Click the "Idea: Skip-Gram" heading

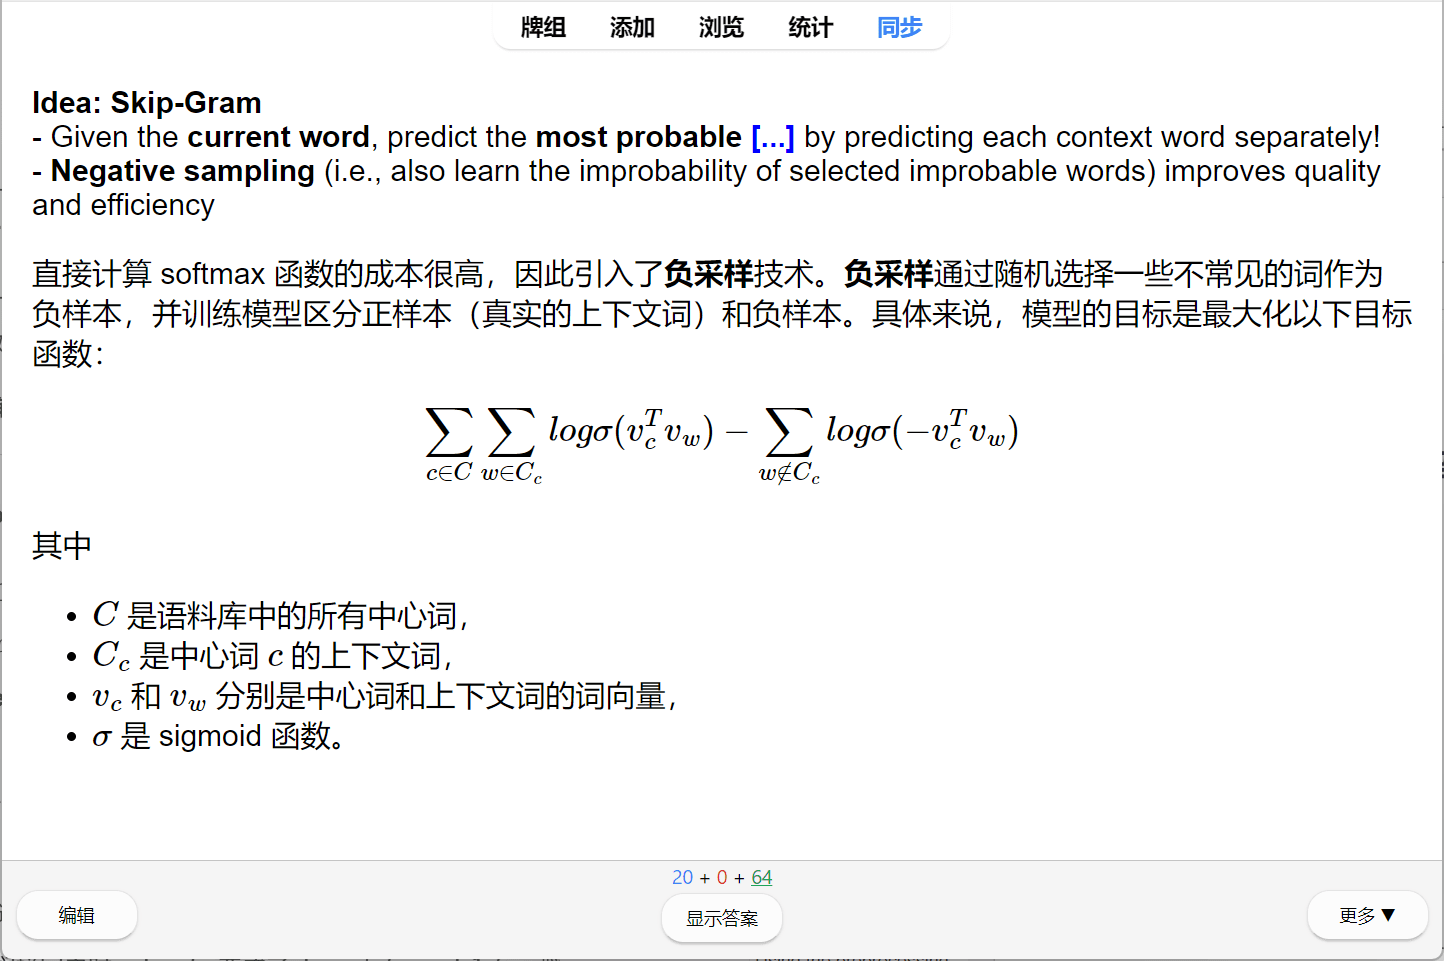[147, 103]
